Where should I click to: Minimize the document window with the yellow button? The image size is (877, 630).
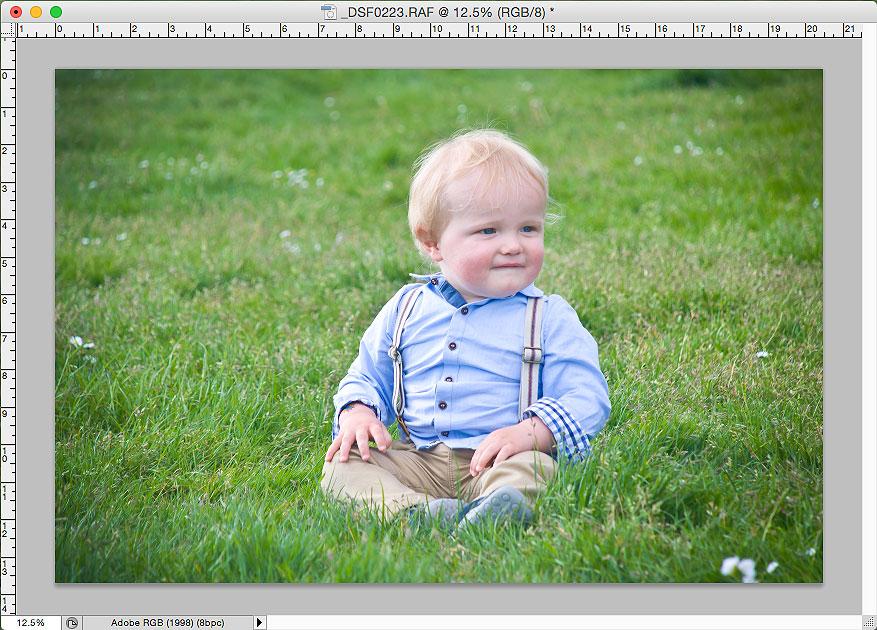click(36, 12)
